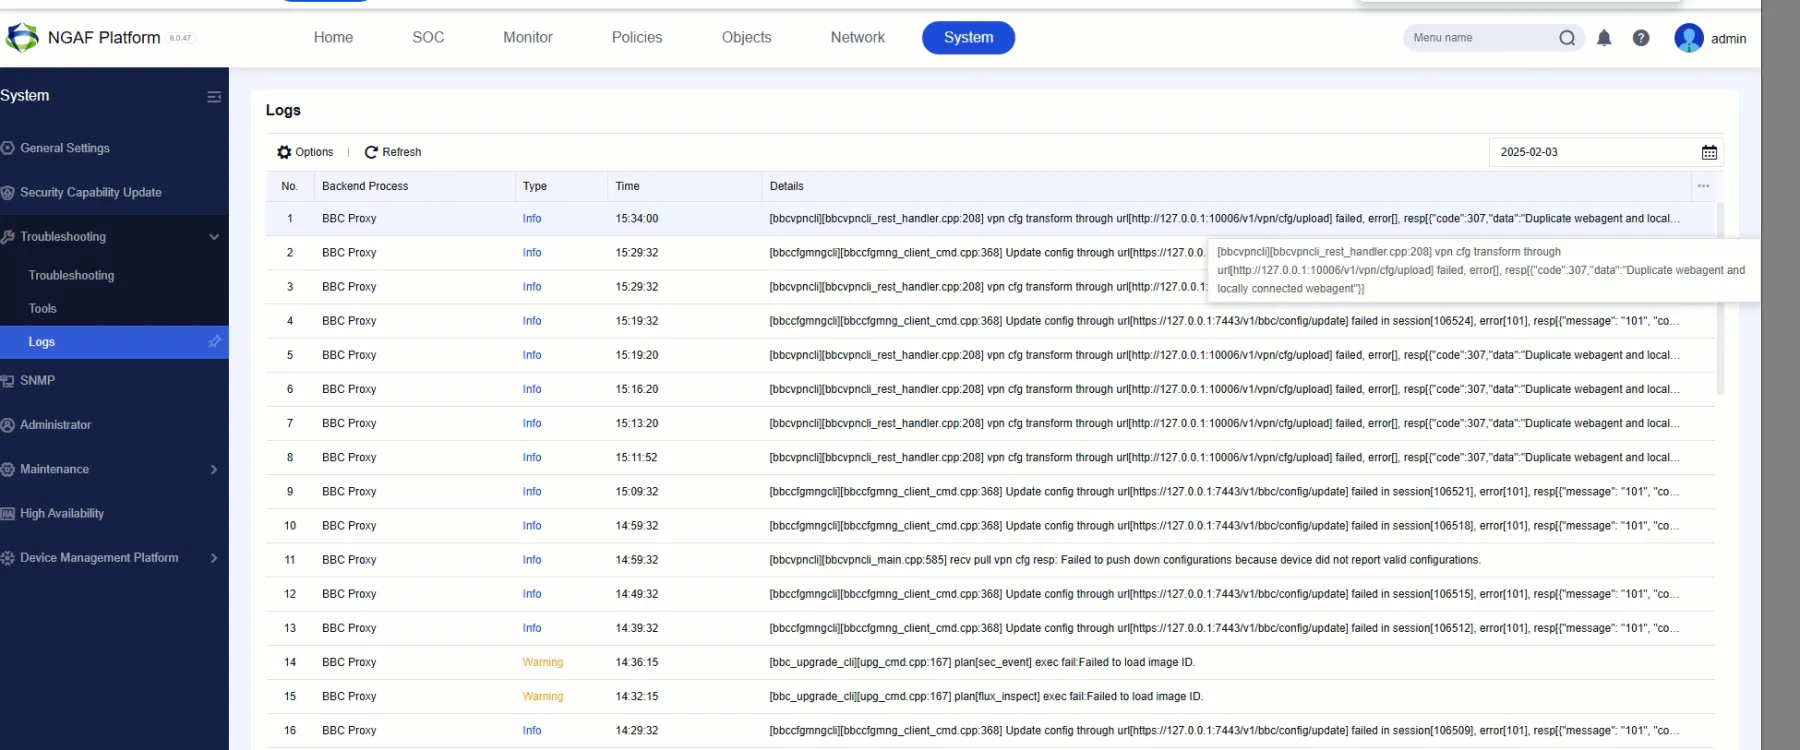The width and height of the screenshot is (1800, 750).
Task: Open the help question mark icon
Action: coord(1641,38)
